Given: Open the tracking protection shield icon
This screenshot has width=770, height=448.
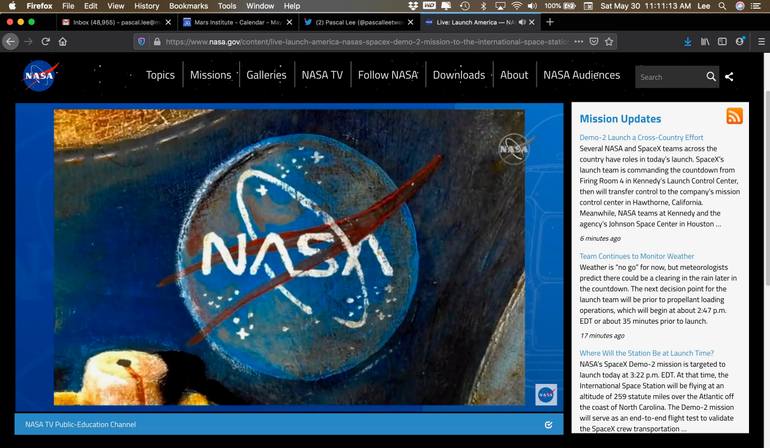Looking at the screenshot, I should (x=141, y=42).
